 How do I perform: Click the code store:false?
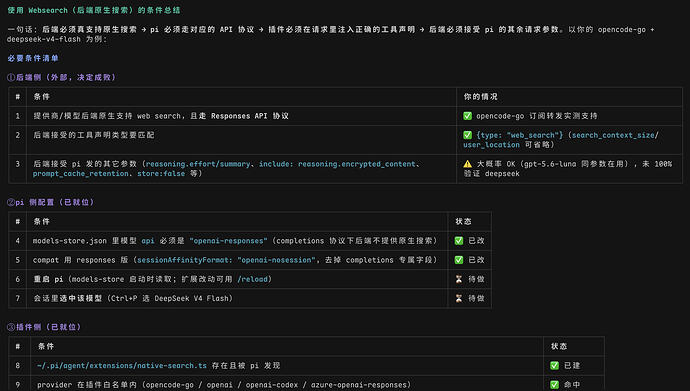pyautogui.click(x=161, y=173)
